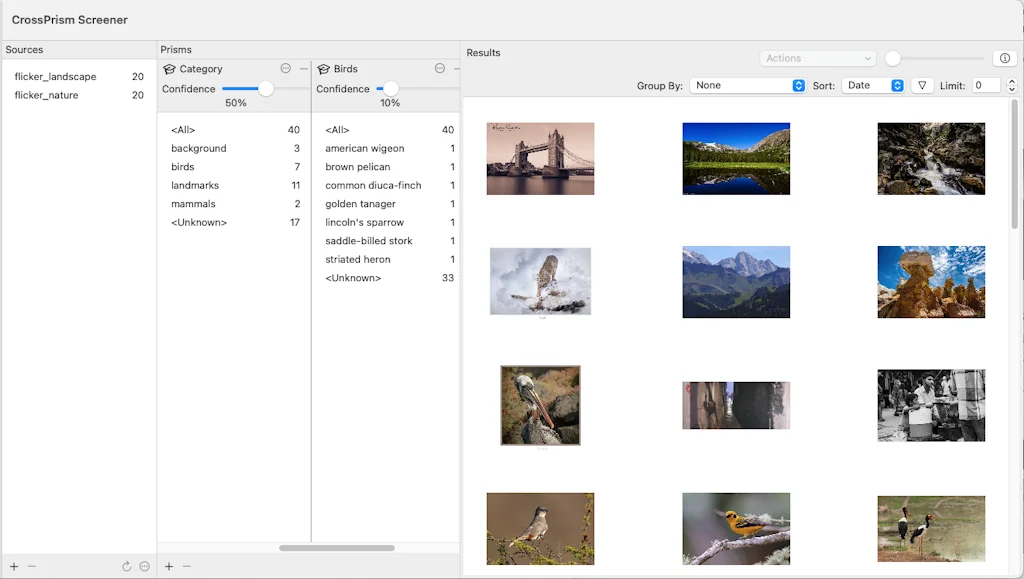Screen dimensions: 1024x579
Task: Open the Actions dropdown
Action: [x=817, y=57]
